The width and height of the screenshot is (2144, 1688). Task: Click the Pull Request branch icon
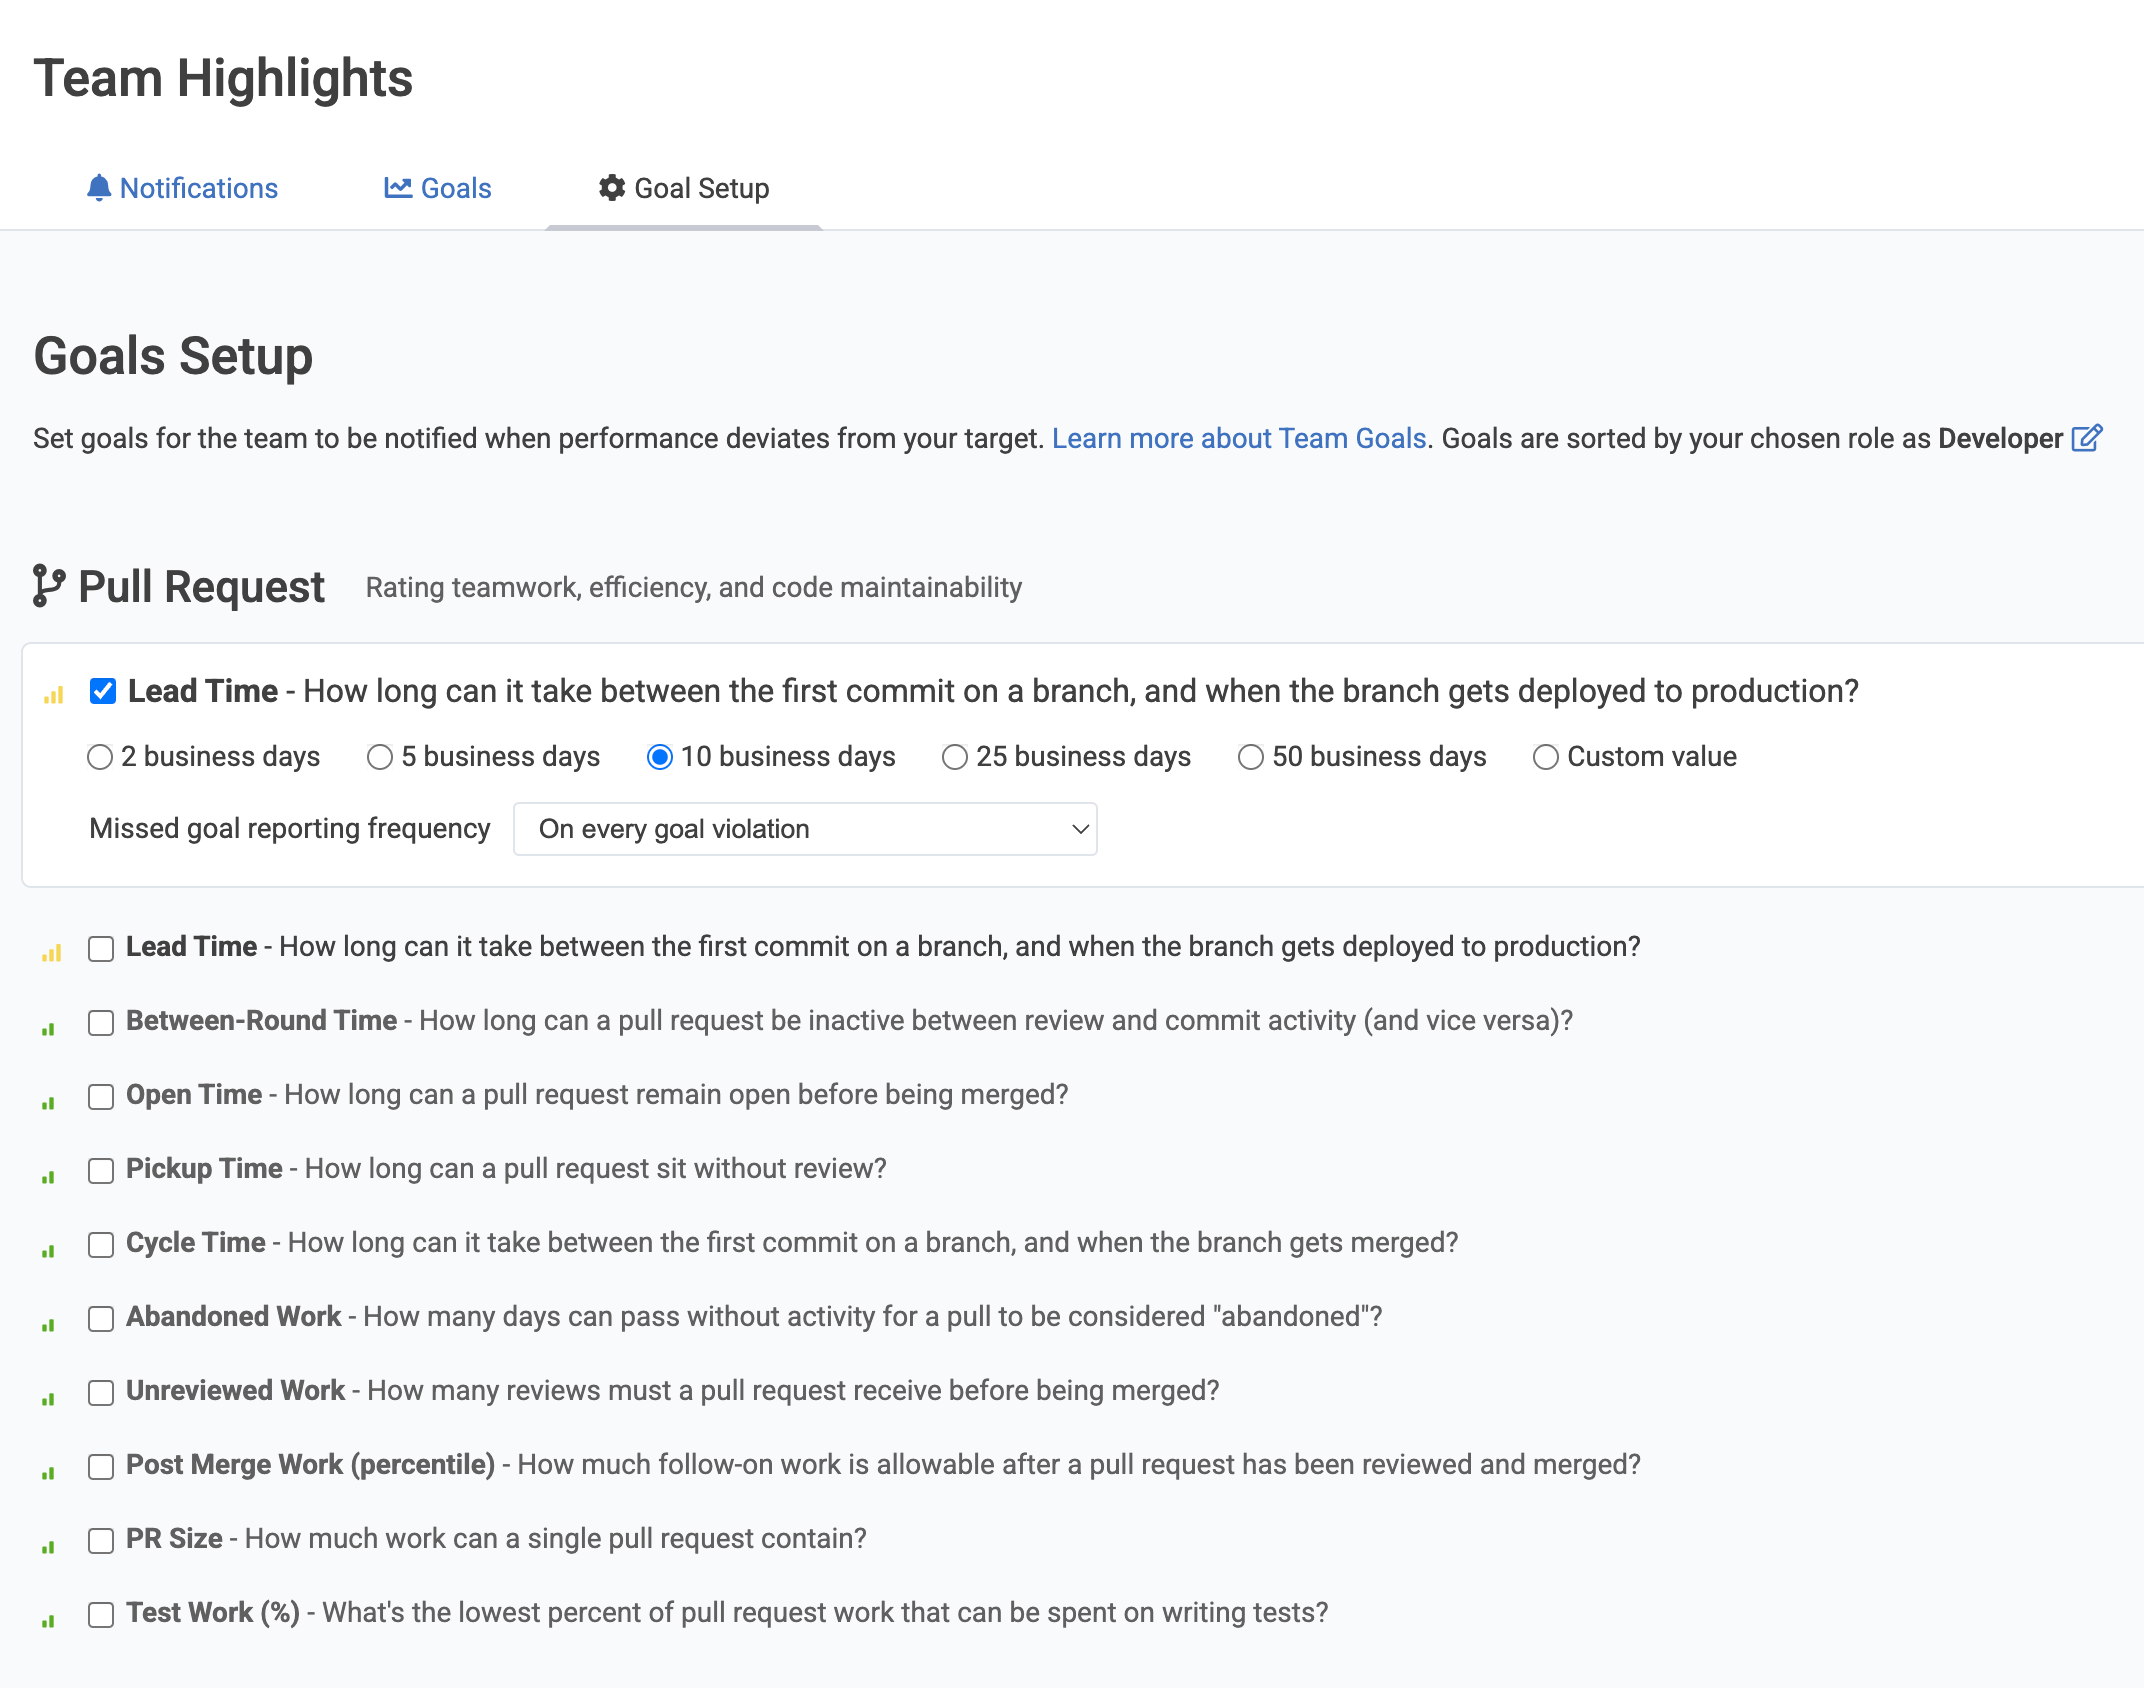click(48, 586)
